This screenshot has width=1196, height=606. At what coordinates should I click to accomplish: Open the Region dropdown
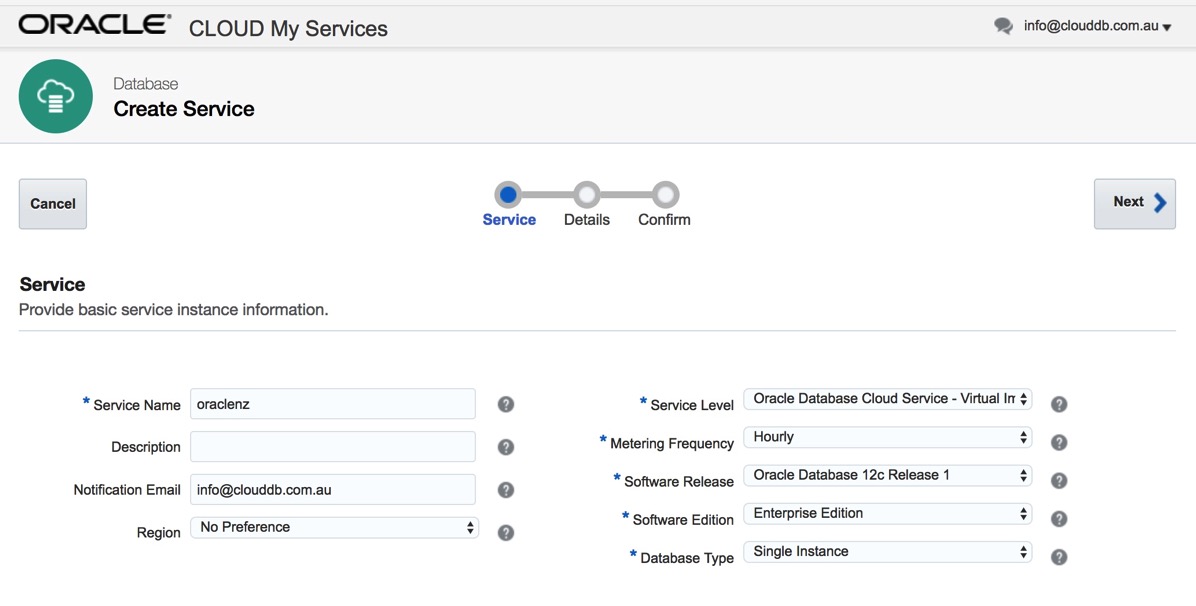tap(335, 527)
